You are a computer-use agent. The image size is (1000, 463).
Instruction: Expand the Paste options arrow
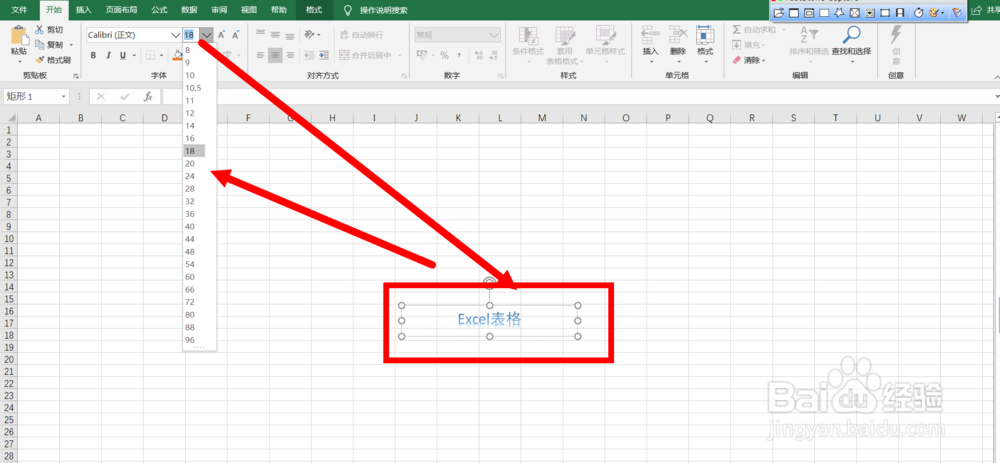(19, 62)
